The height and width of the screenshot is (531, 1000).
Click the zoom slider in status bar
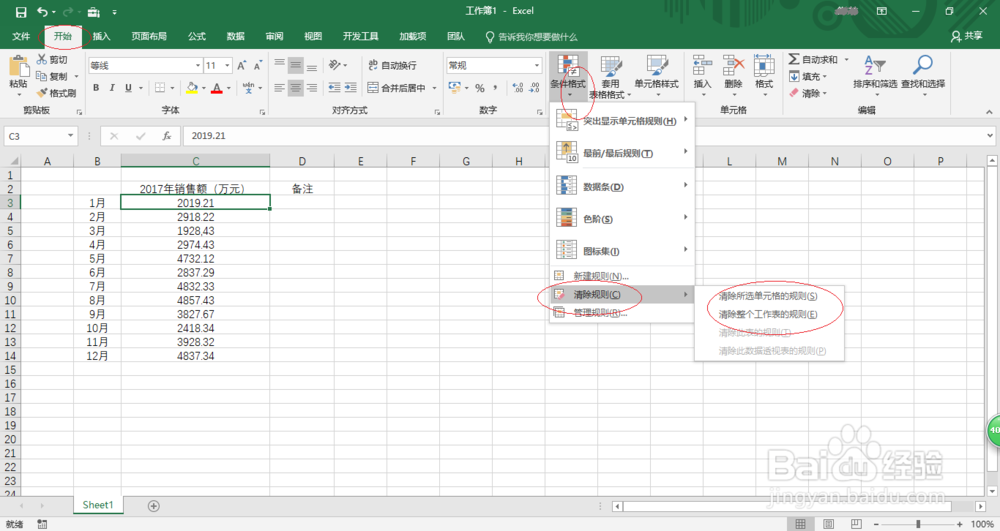pyautogui.click(x=918, y=524)
